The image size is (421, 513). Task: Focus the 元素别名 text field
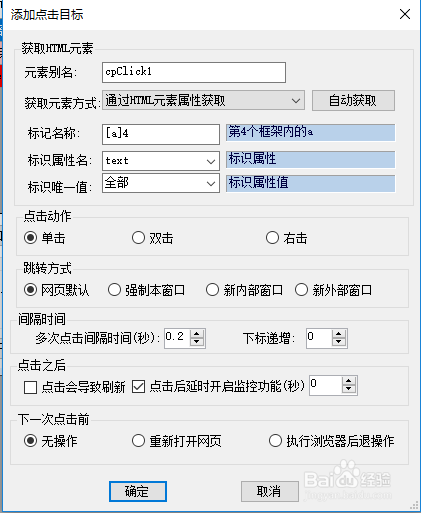coord(194,72)
